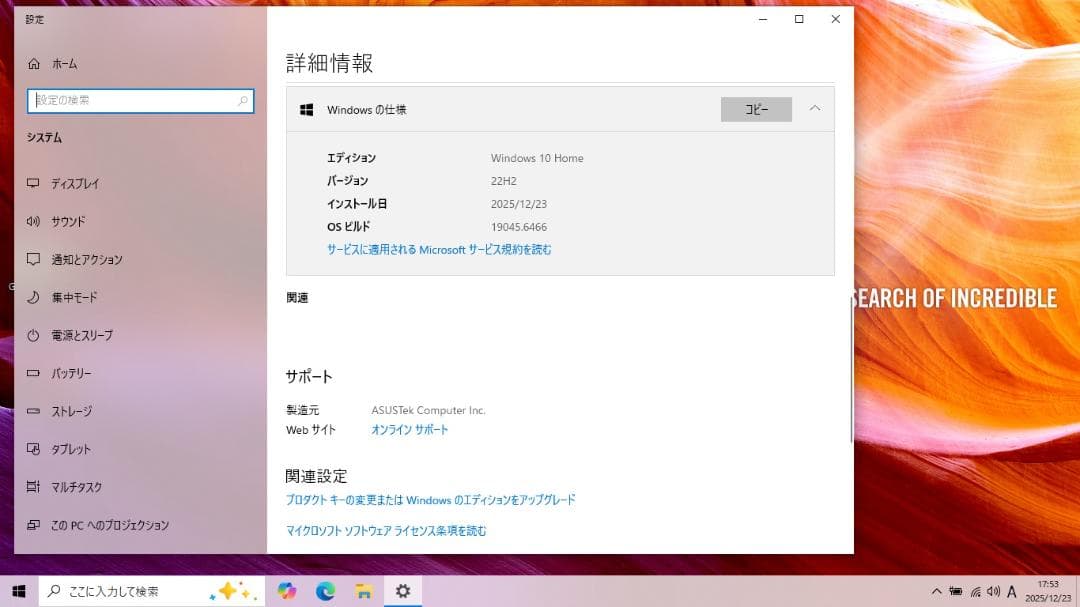
Task: Open ホーム in settings sidebar
Action: point(65,64)
